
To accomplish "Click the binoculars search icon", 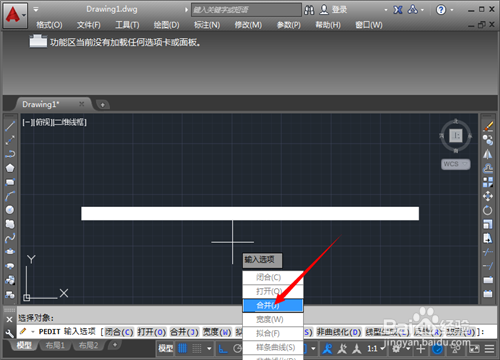I will pyautogui.click(x=309, y=10).
